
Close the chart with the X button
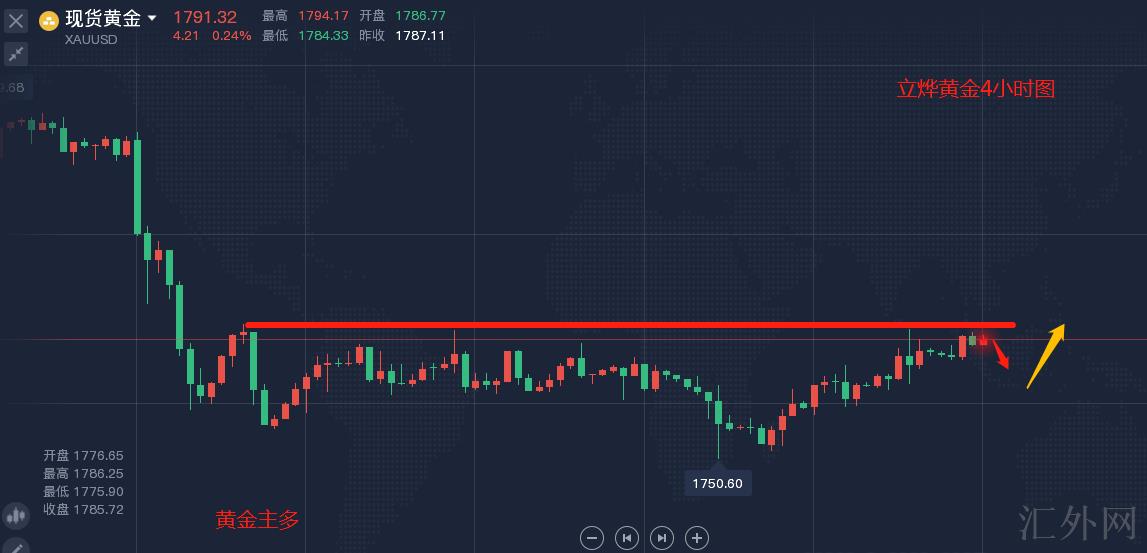pyautogui.click(x=16, y=20)
